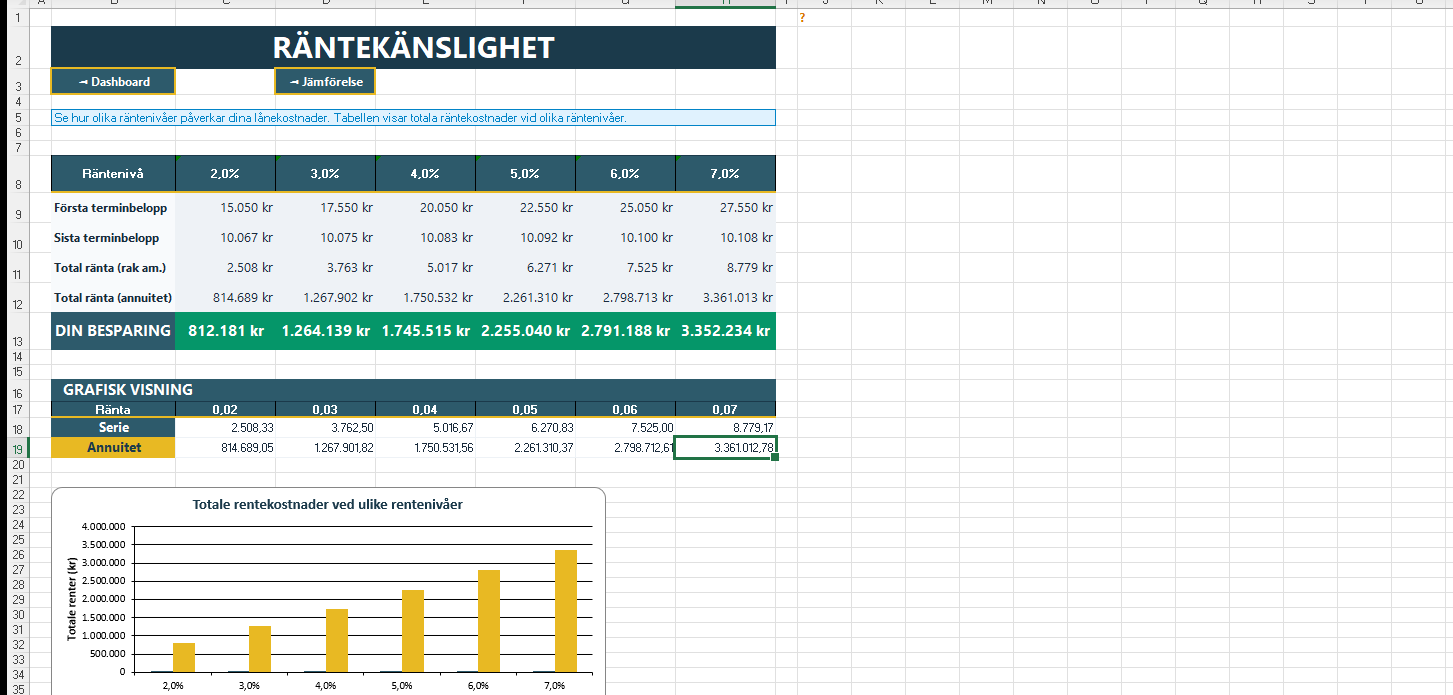The image size is (1453, 695).
Task: Click the green savings cell 1.745.515 kr
Action: click(x=426, y=331)
